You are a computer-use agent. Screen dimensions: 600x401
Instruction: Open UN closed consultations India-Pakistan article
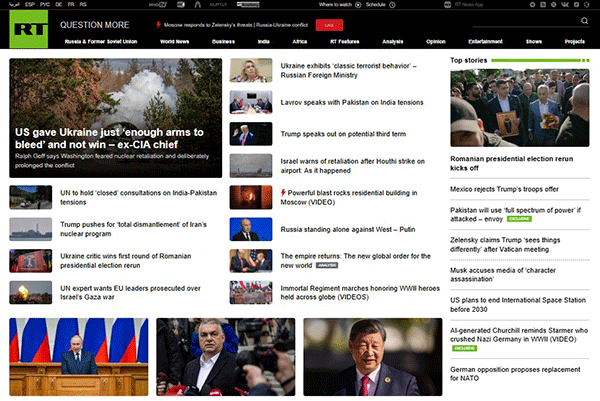[x=139, y=197]
